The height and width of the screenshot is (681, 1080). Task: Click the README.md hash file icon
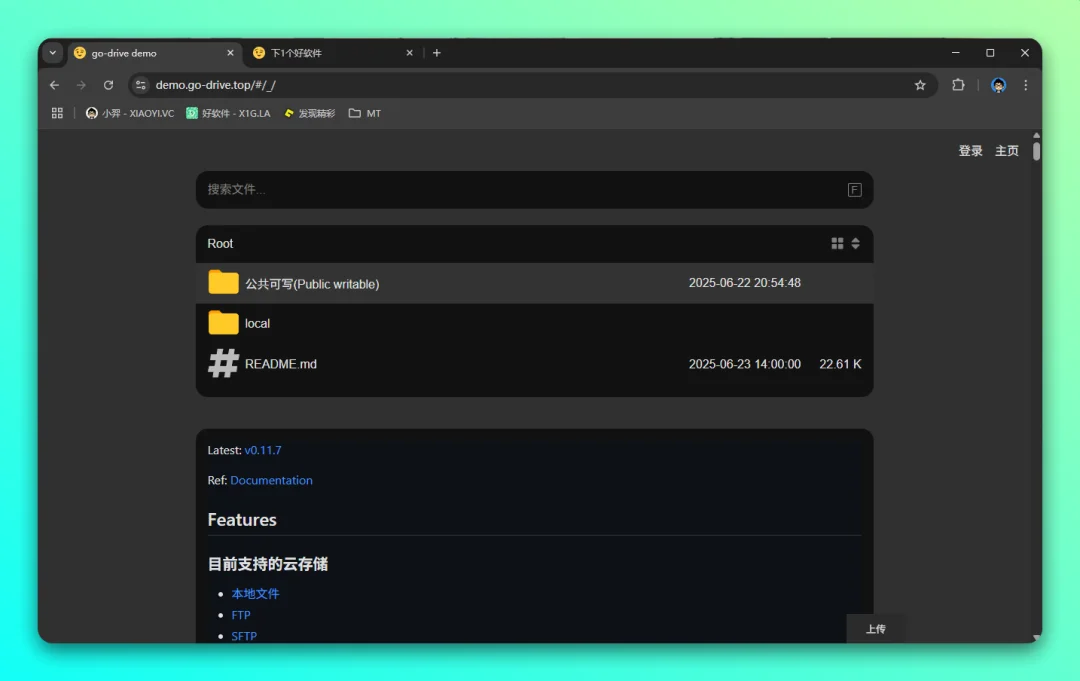pyautogui.click(x=223, y=364)
